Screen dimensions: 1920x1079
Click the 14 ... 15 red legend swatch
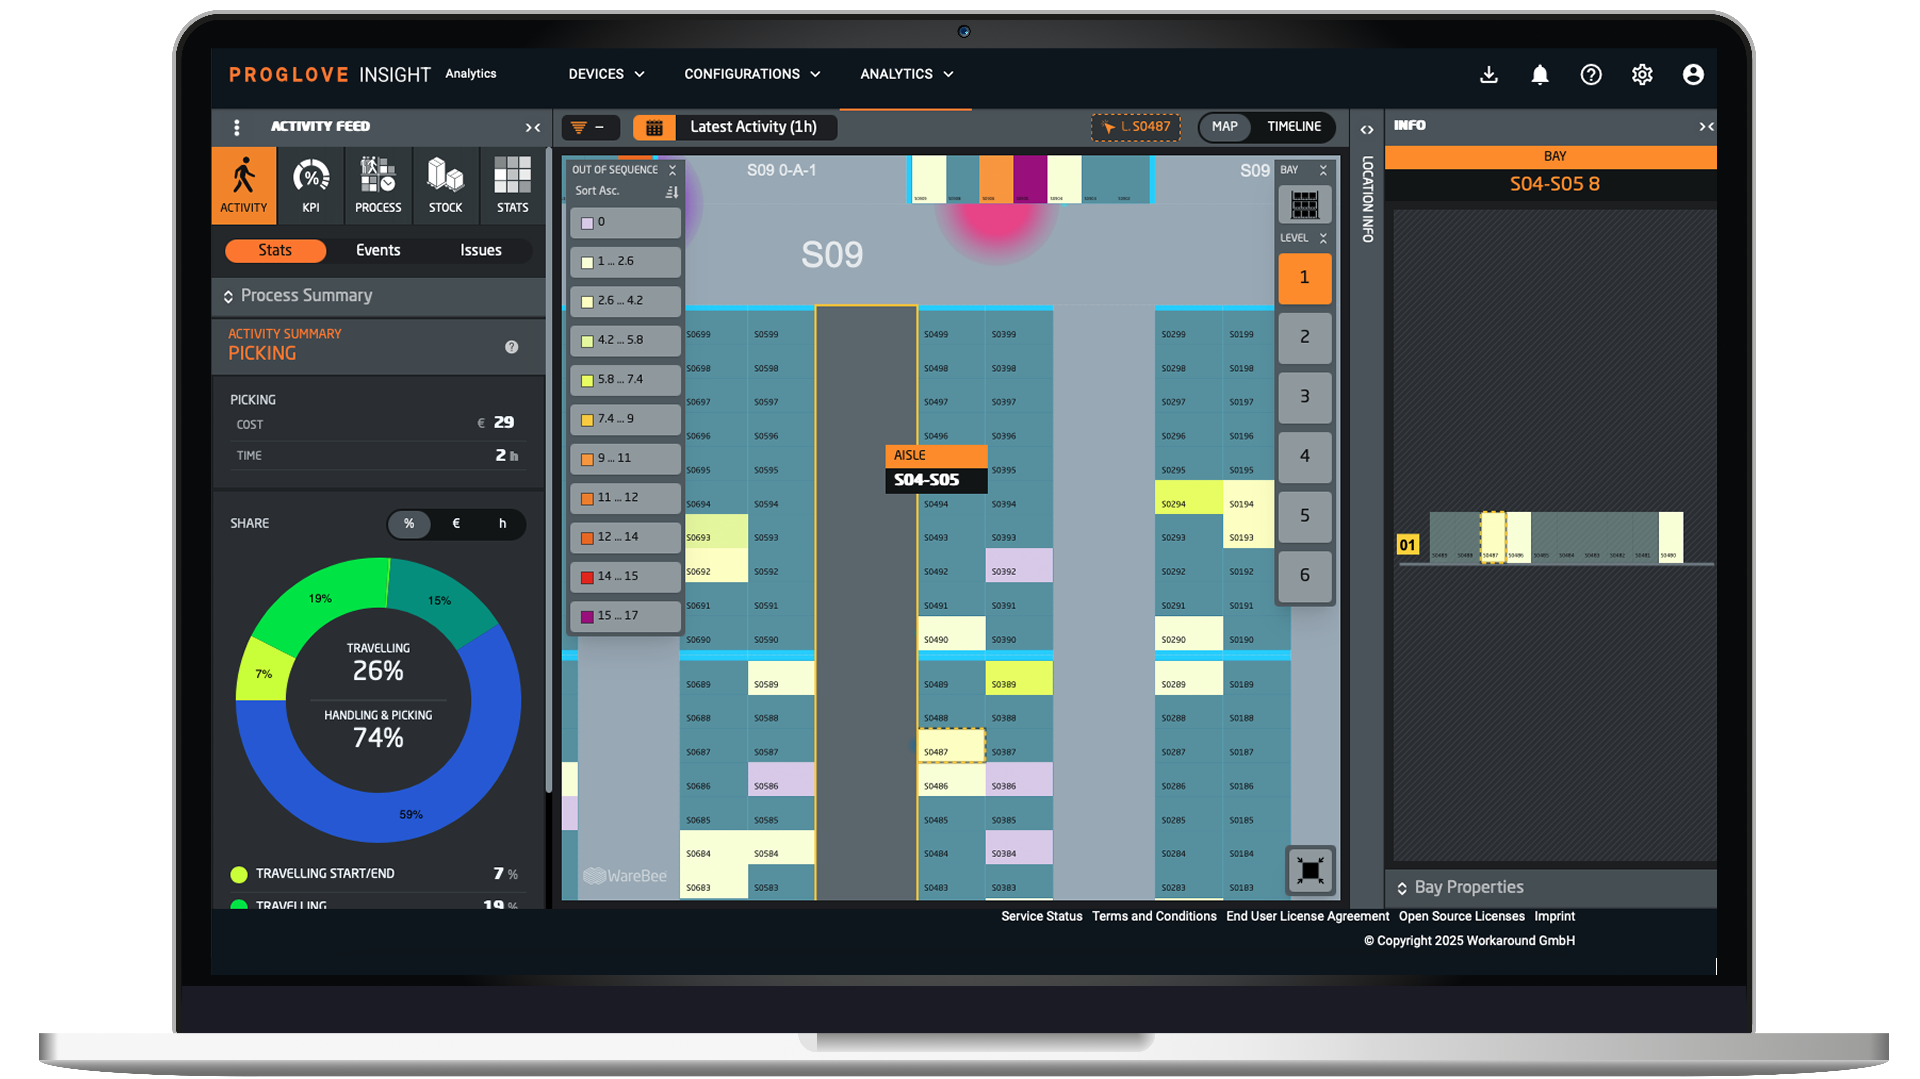(x=588, y=577)
